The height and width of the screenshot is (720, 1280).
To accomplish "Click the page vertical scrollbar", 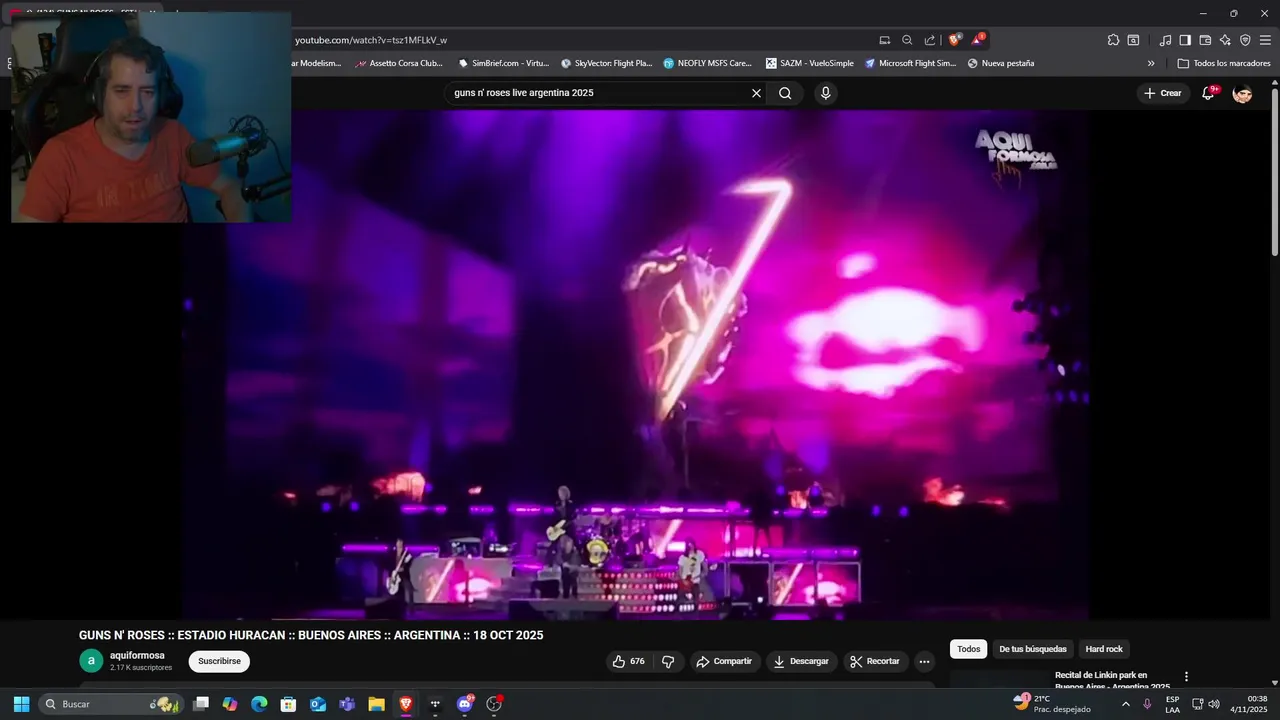I will (x=1275, y=170).
